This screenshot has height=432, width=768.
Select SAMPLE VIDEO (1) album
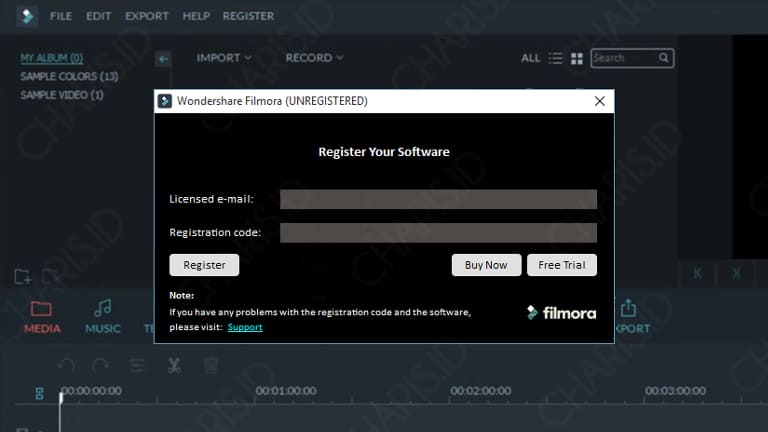coord(62,95)
